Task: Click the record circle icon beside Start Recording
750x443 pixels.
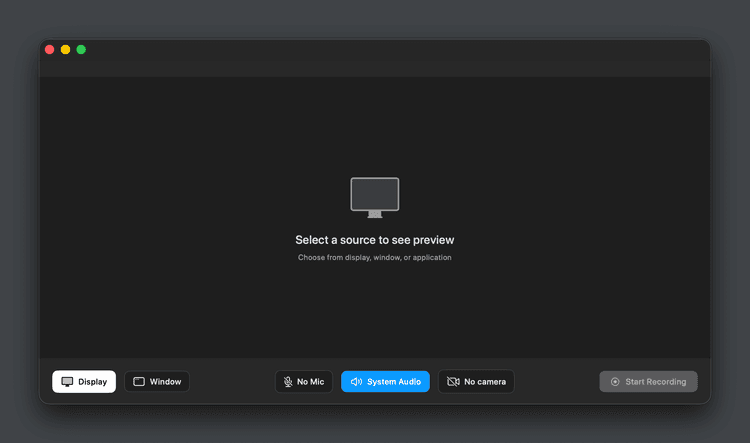Action: 615,382
